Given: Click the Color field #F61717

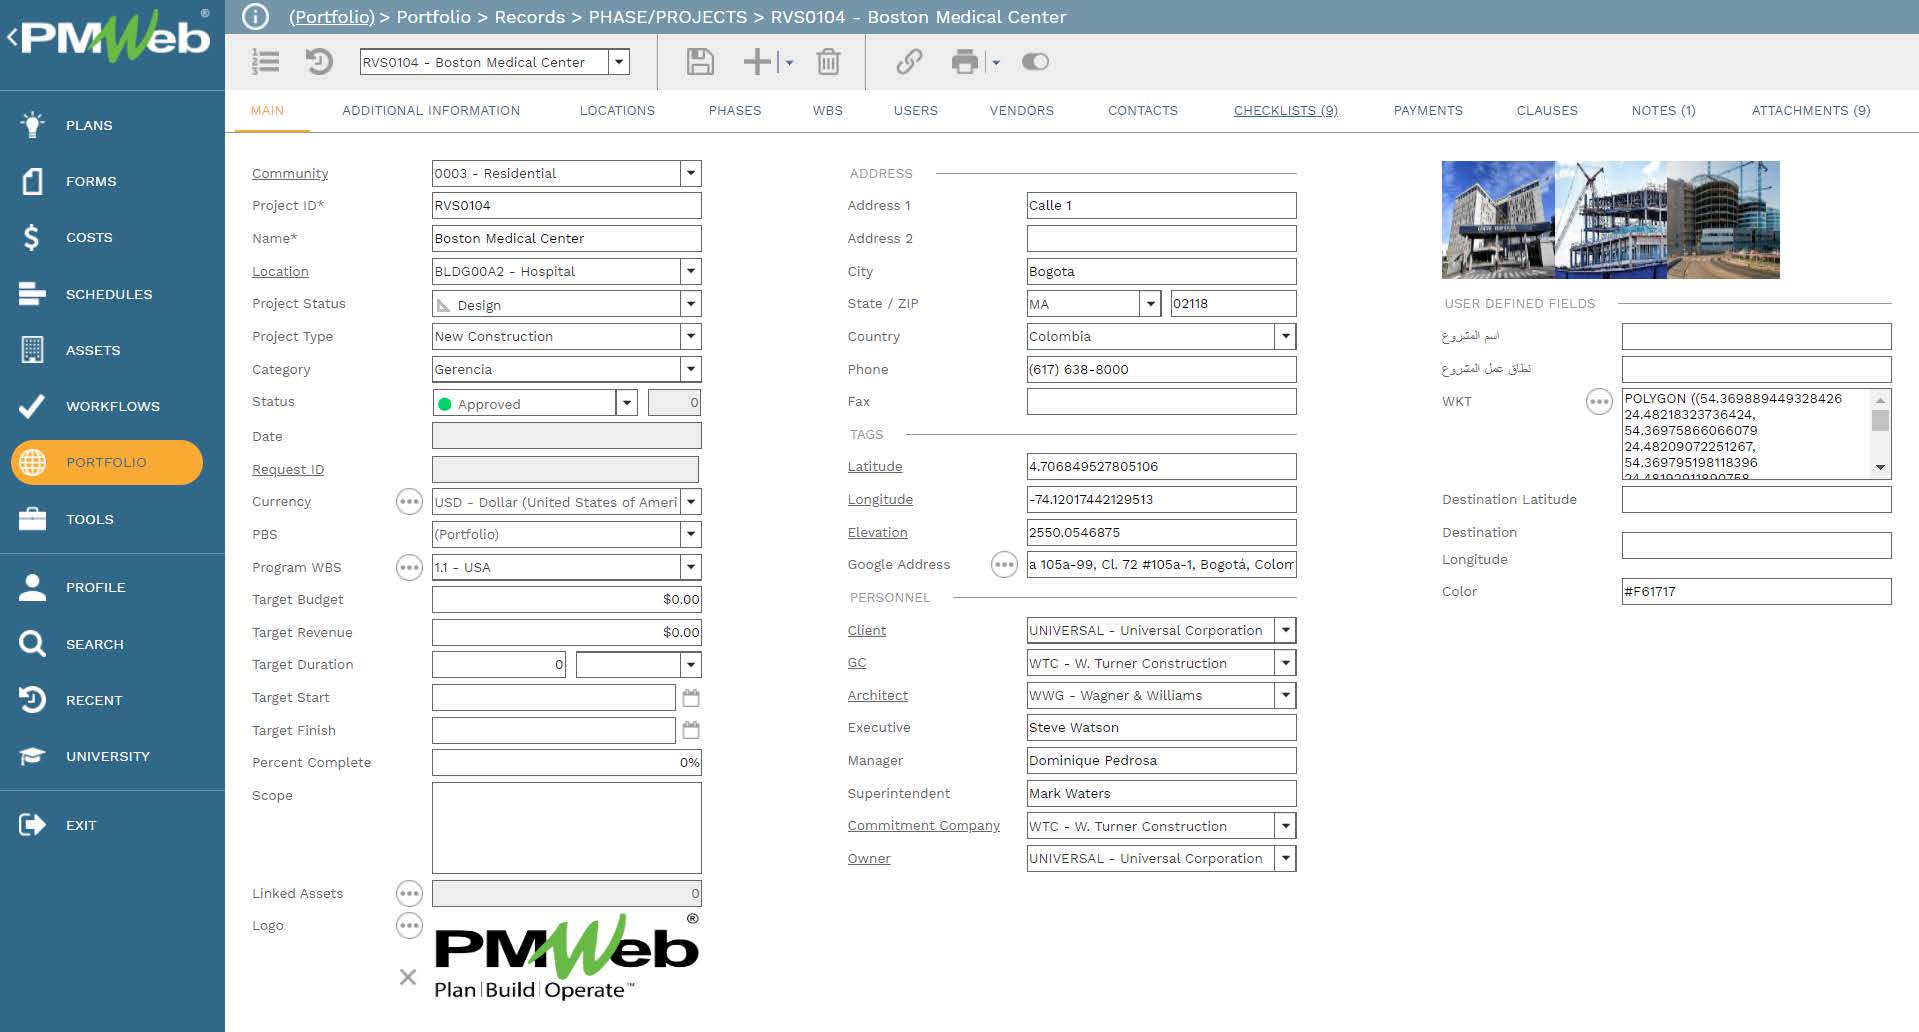Looking at the screenshot, I should [x=1756, y=591].
